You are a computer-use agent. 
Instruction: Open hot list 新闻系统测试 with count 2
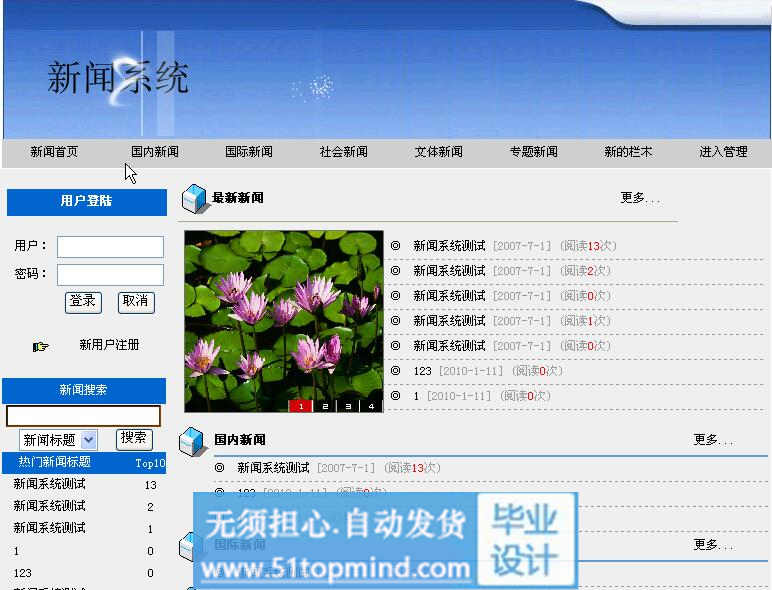49,506
